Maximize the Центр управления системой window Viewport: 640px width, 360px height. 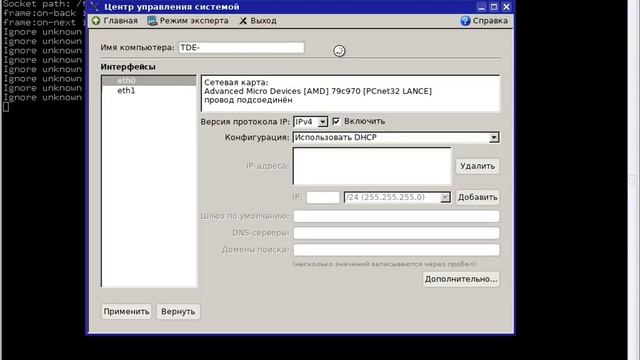(494, 7)
